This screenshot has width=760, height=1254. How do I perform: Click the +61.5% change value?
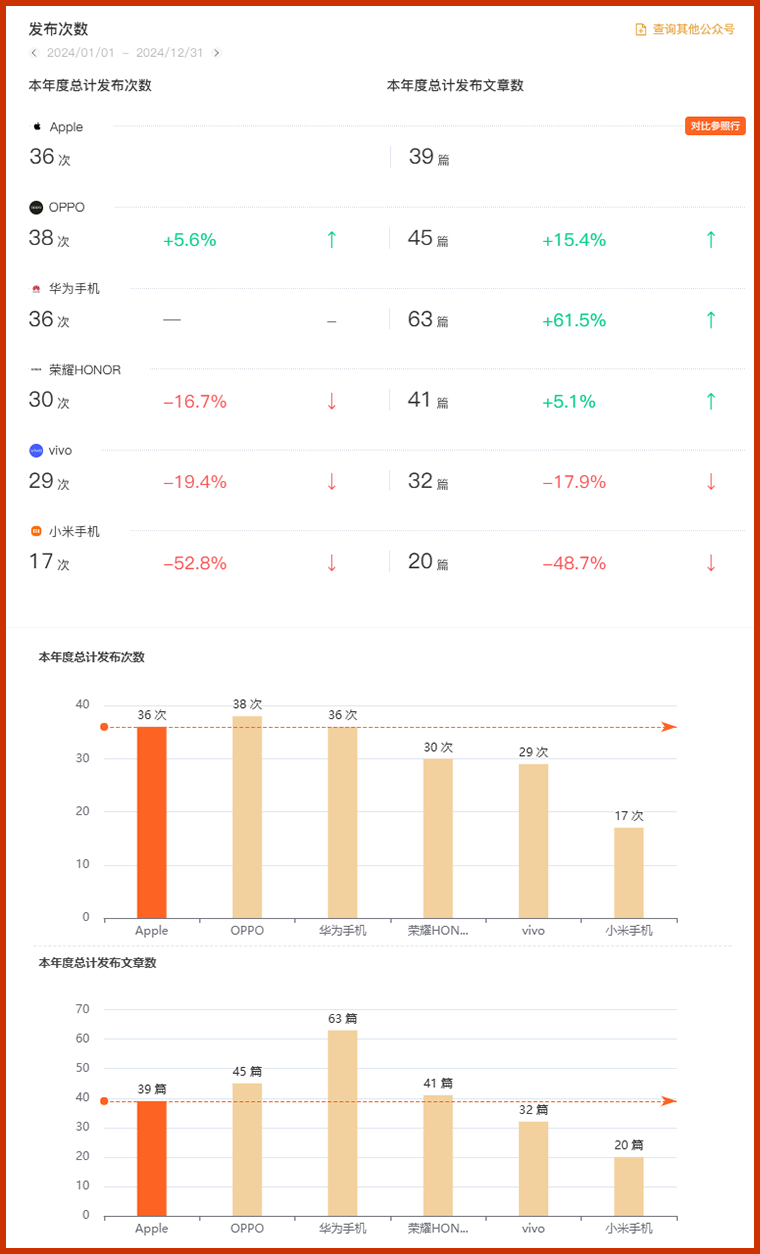574,321
